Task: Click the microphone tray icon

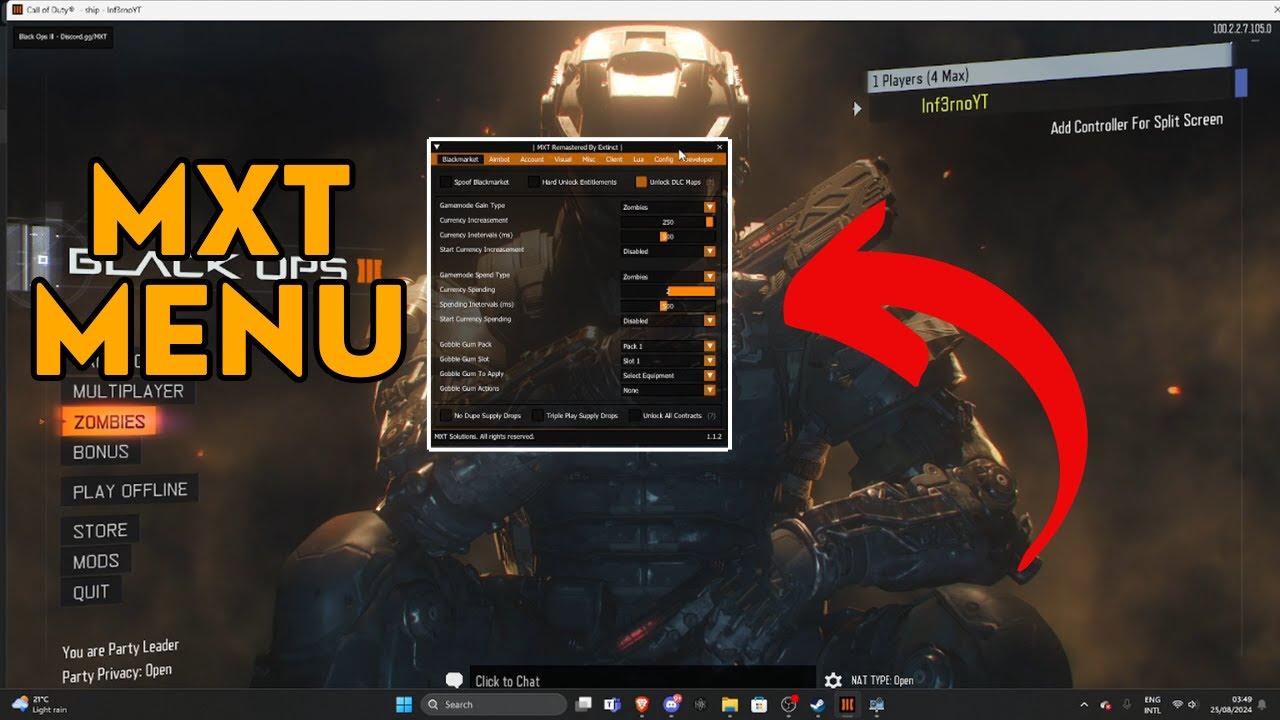Action: [x=1127, y=705]
